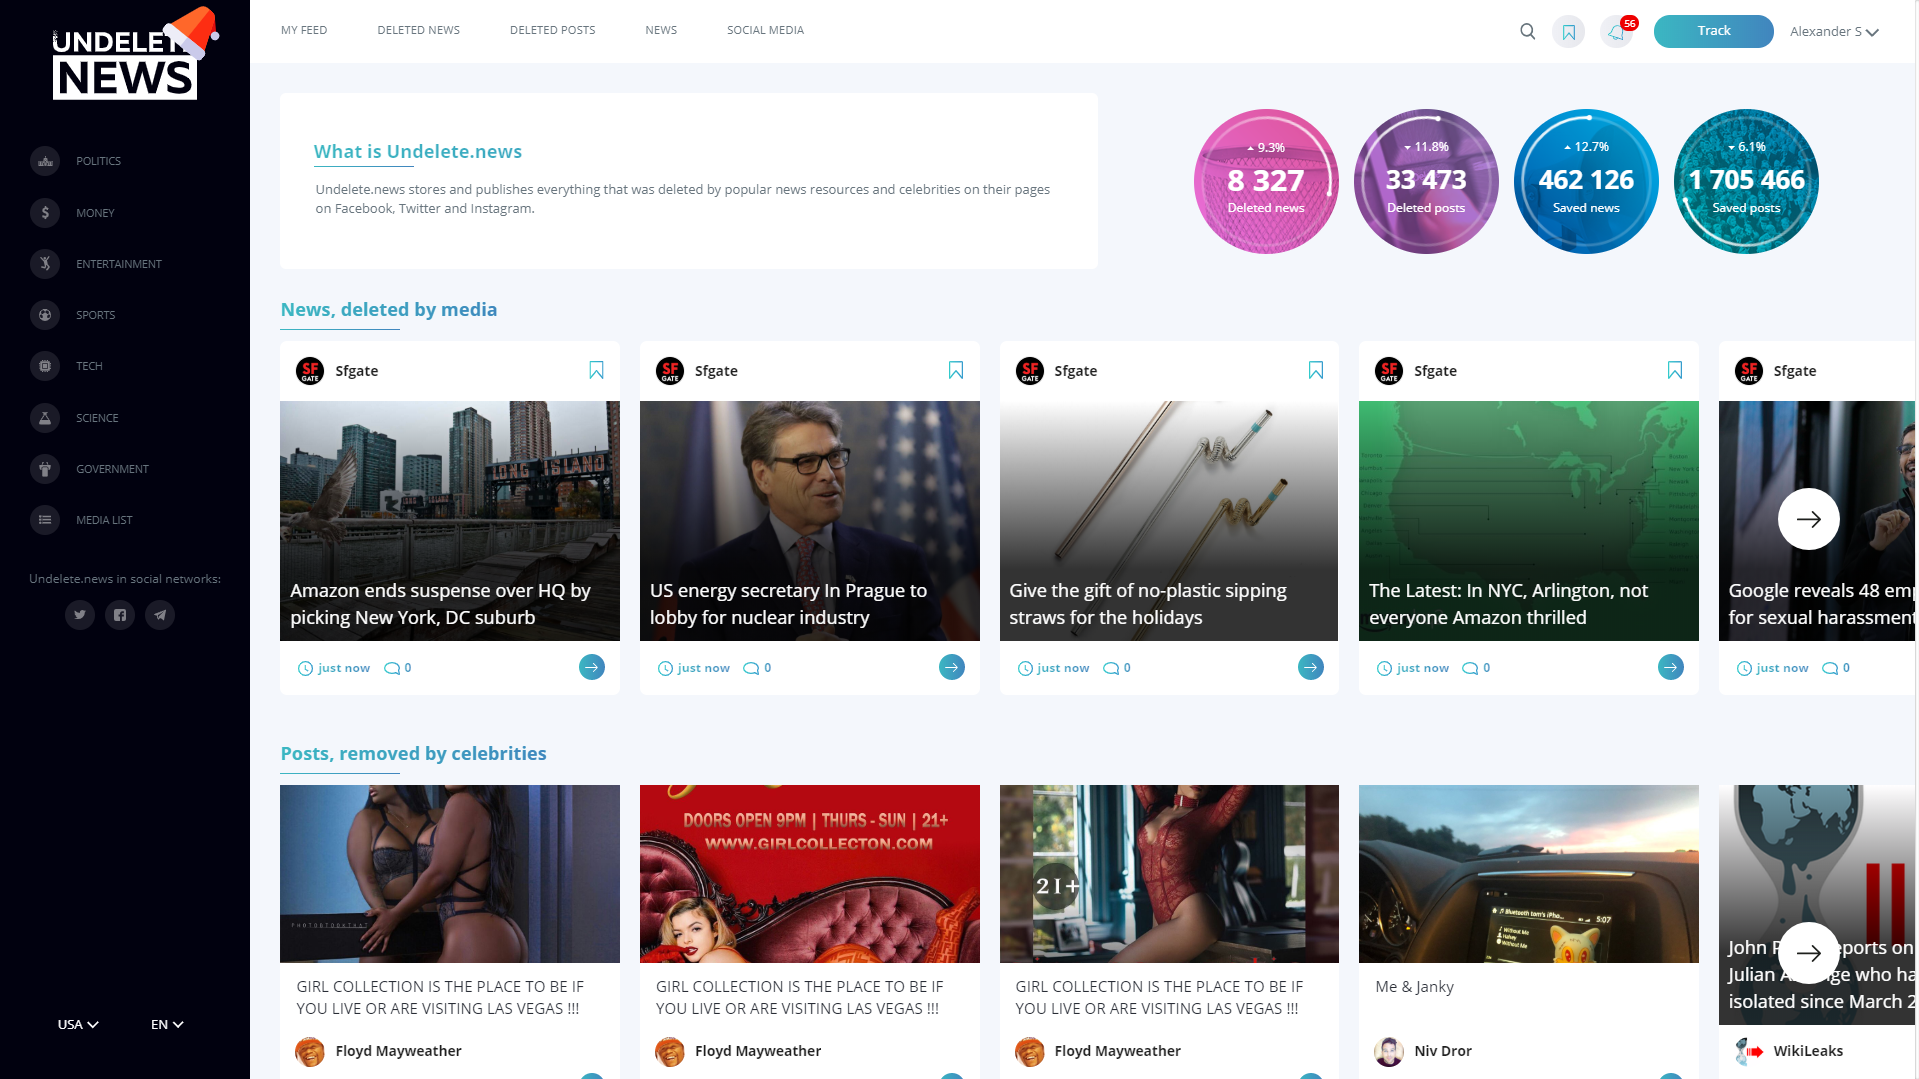
Task: Expand the USA country dropdown
Action: coord(78,1024)
